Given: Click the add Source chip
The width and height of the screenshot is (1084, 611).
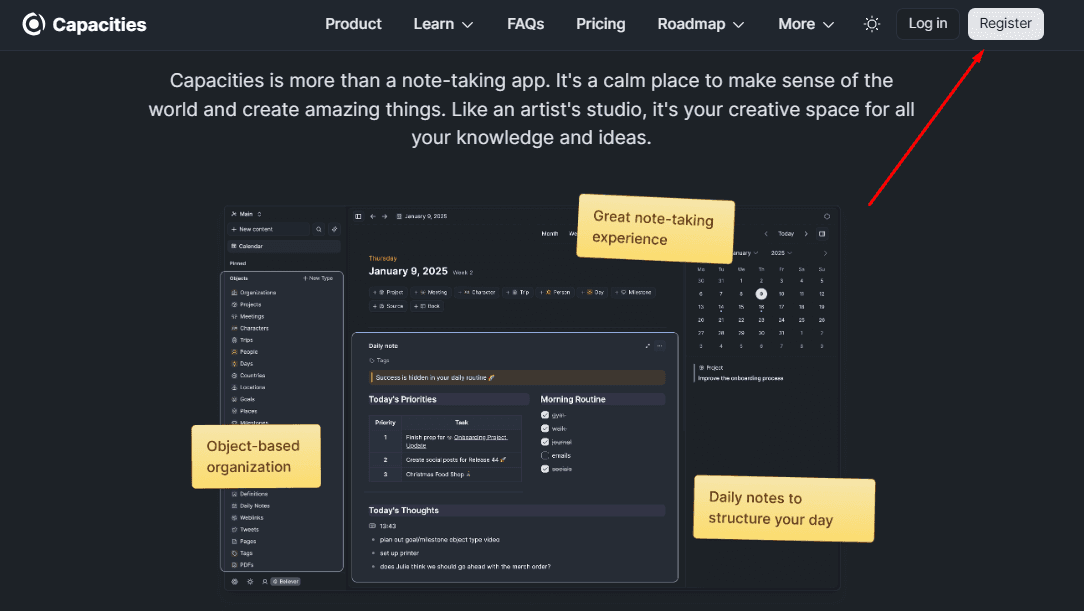Looking at the screenshot, I should (x=388, y=306).
